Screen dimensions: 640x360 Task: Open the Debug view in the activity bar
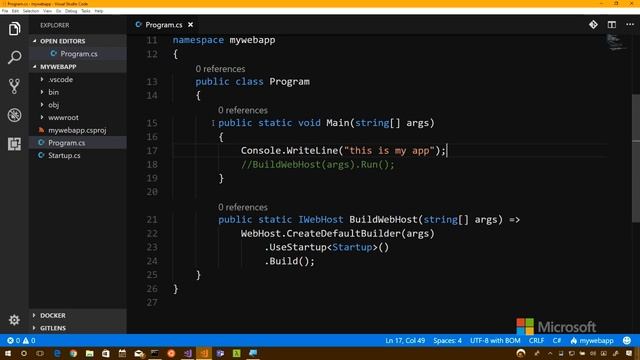coord(14,115)
